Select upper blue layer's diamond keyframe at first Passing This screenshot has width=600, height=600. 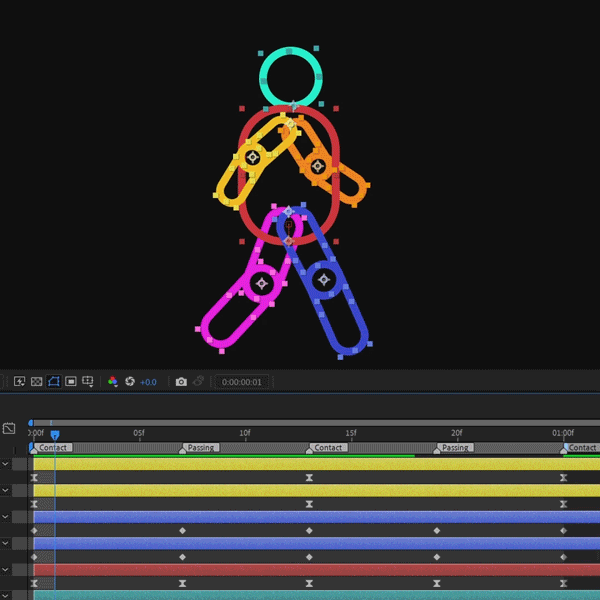[x=183, y=530]
